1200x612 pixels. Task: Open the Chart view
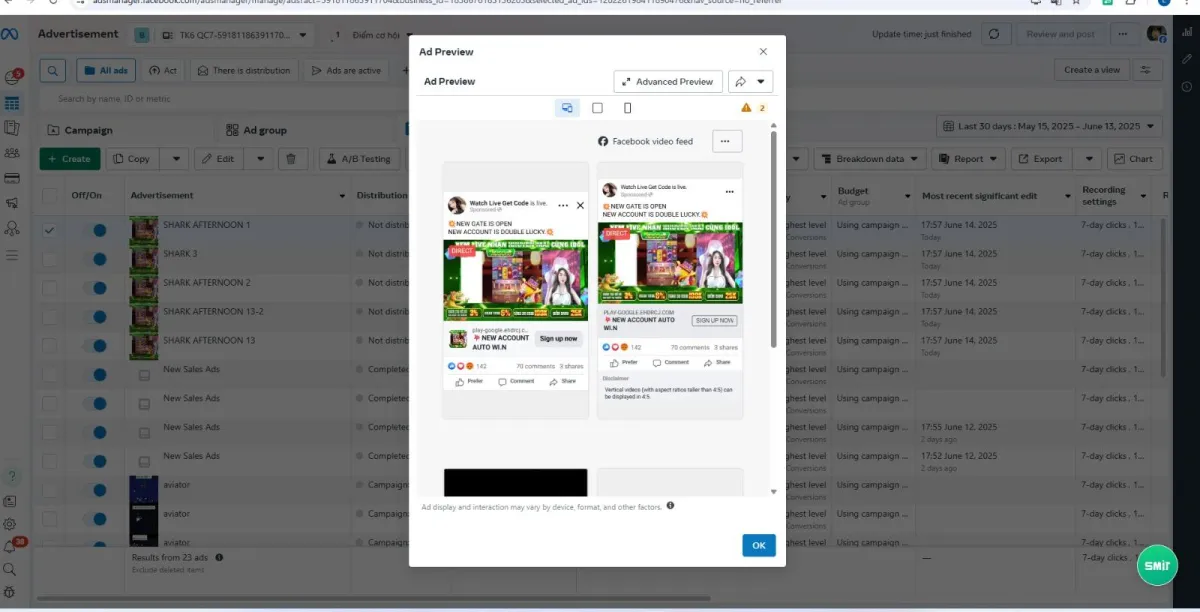click(1133, 158)
